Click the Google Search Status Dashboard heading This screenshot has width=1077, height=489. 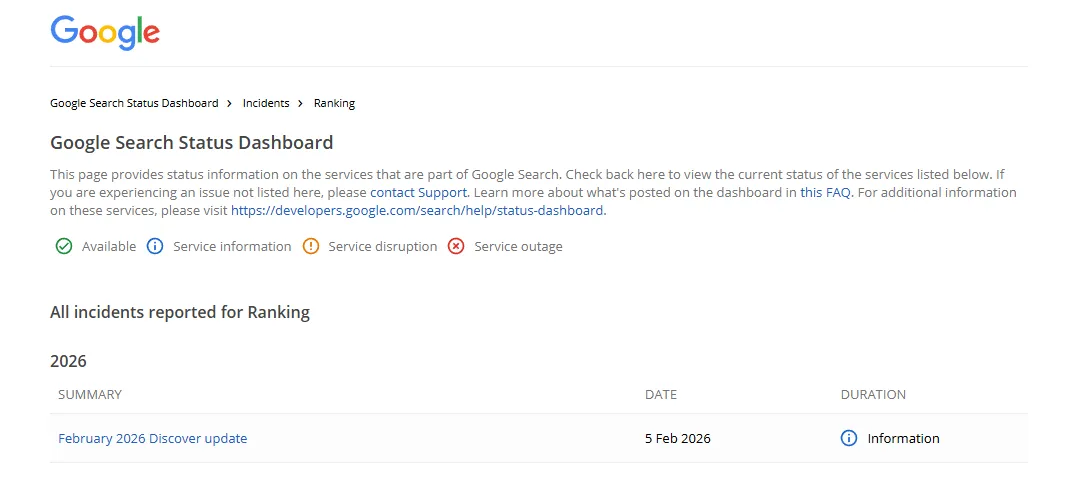191,143
